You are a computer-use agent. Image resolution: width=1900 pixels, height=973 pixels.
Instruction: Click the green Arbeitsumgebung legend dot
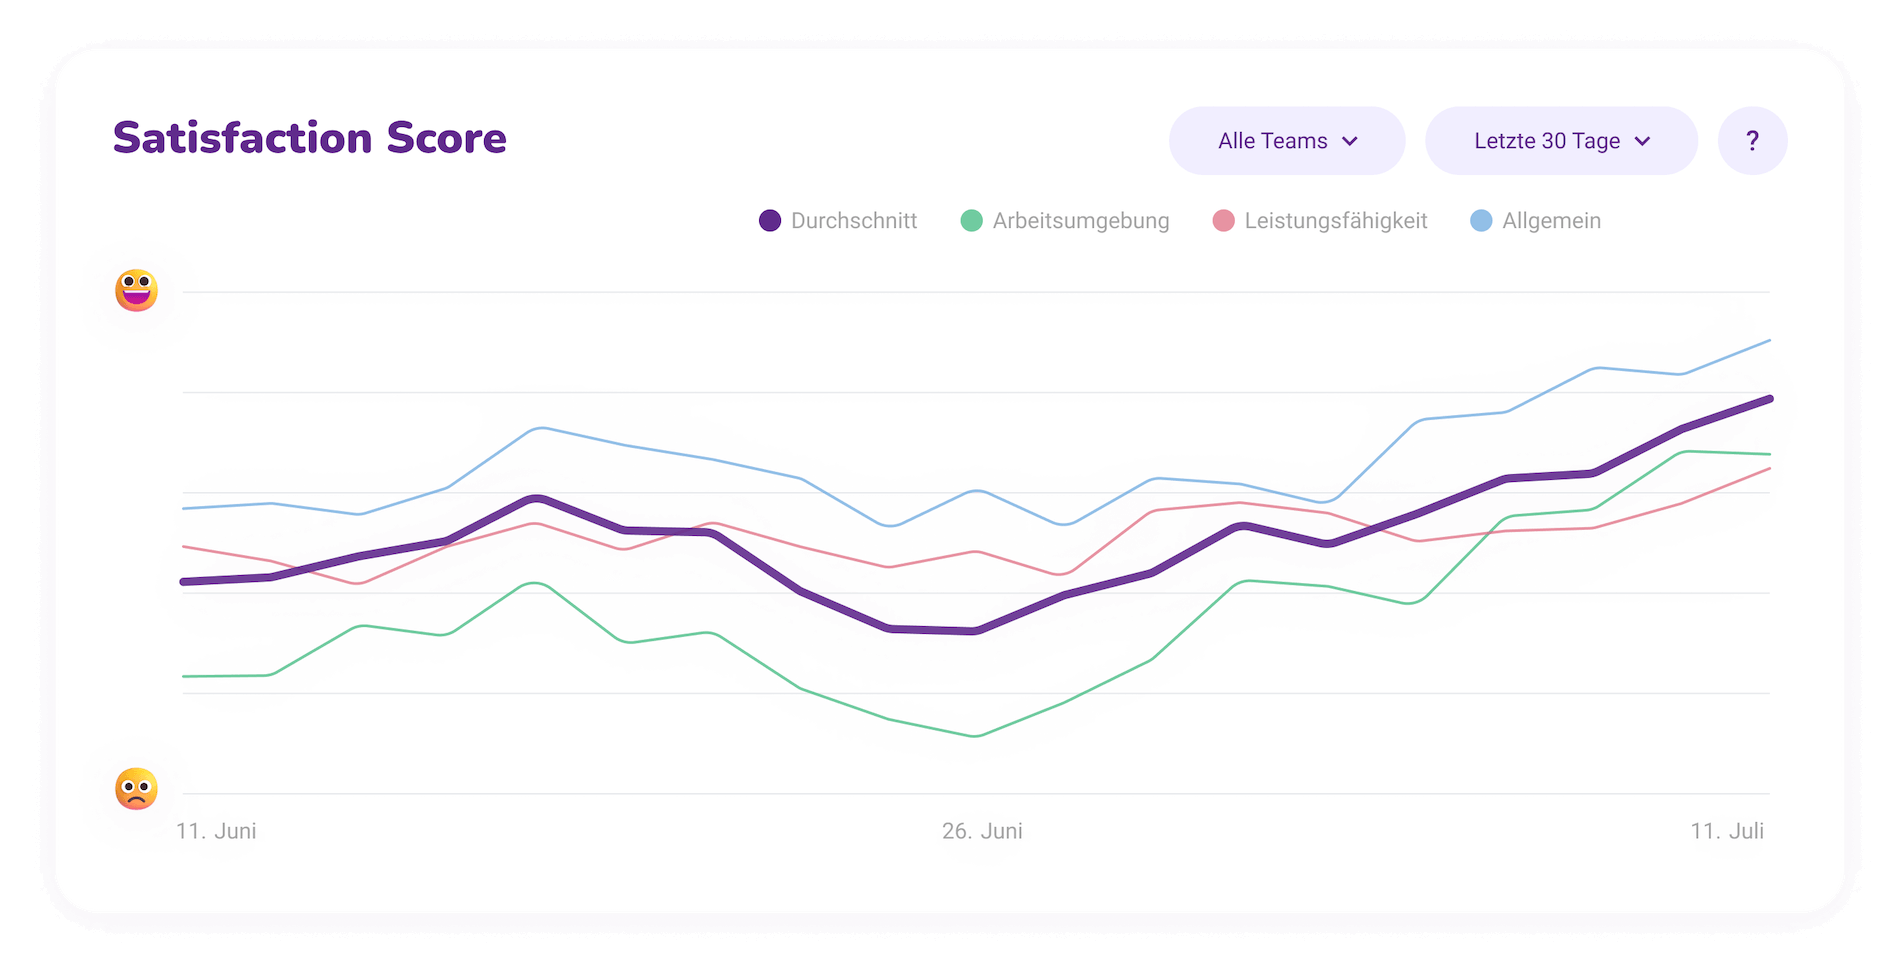pyautogui.click(x=971, y=221)
